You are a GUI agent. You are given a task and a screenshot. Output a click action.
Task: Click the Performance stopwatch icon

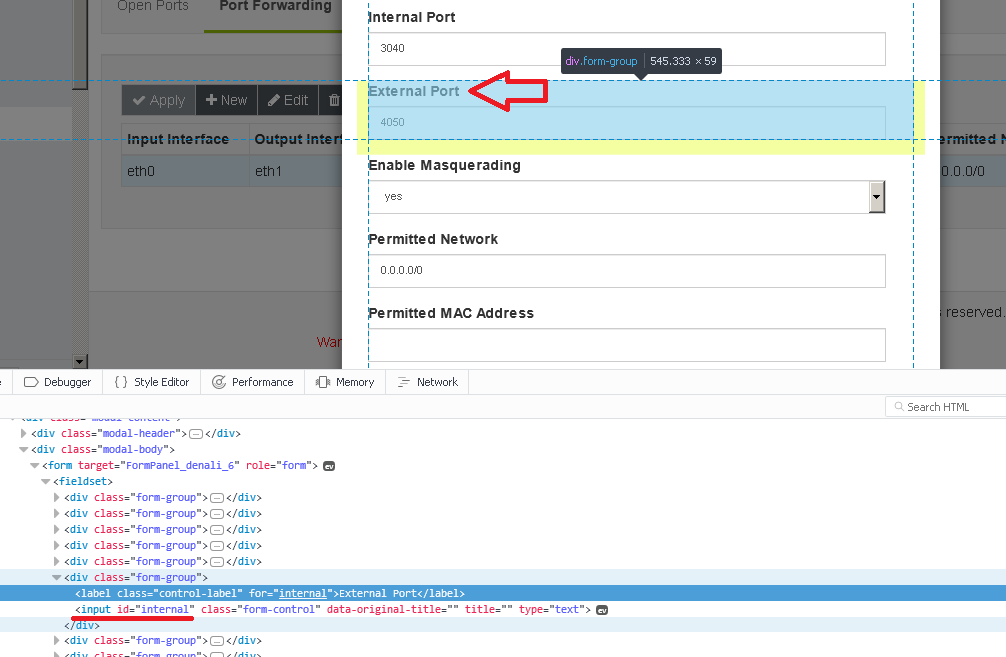pyautogui.click(x=219, y=381)
